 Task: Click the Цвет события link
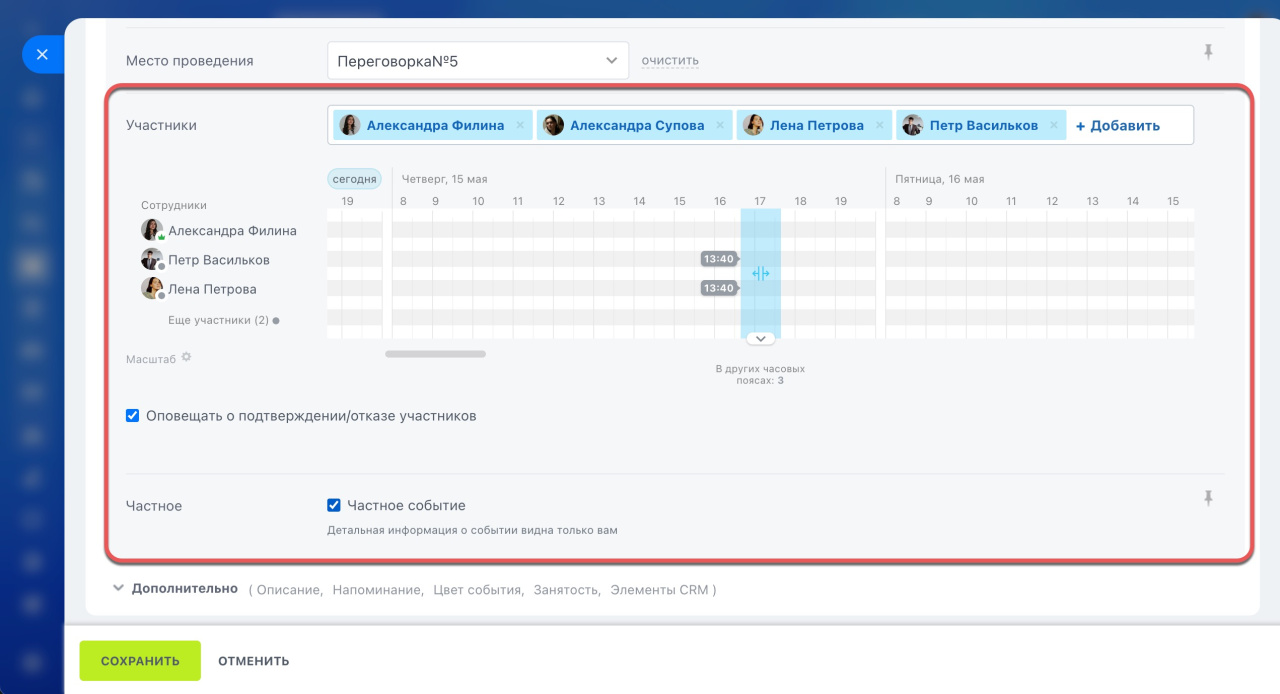pos(478,590)
